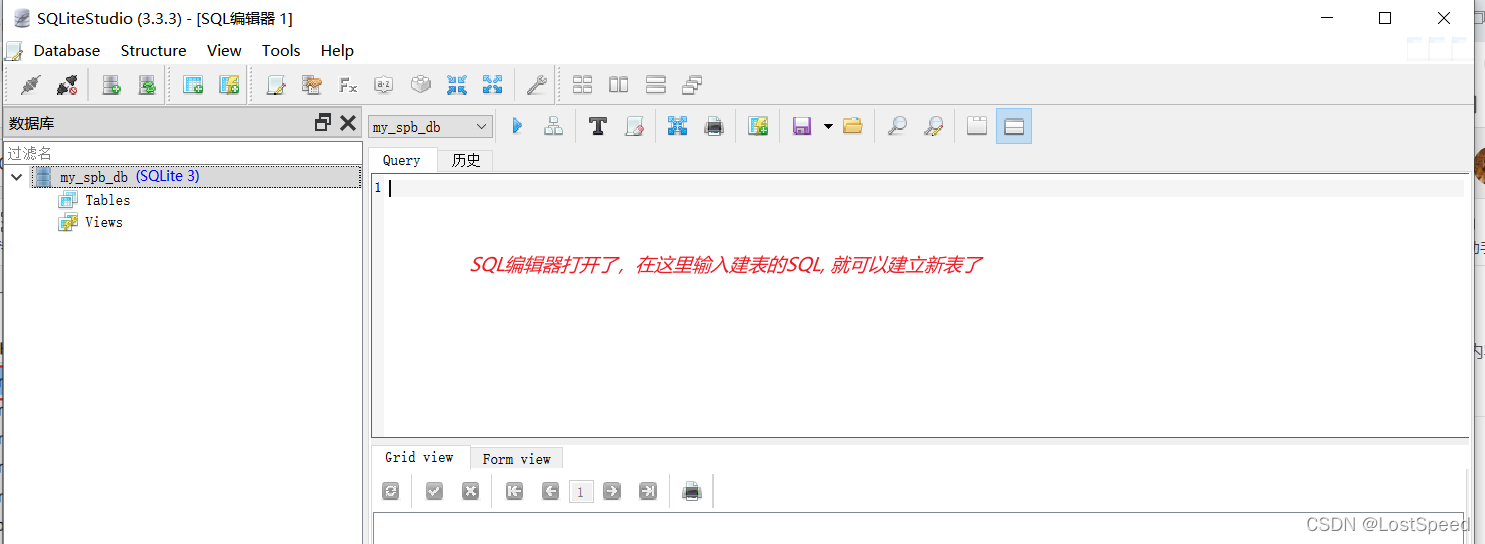Print icon in SQL editor toolbar
Viewport: 1485px width, 544px height.
click(714, 126)
